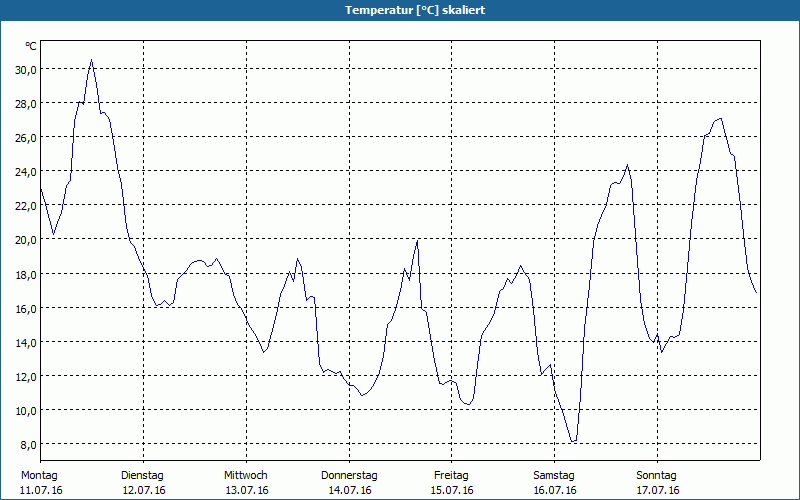Click the Donnerstag 14.07.16 axis label
Screen dimensions: 800x500
(x=349, y=483)
